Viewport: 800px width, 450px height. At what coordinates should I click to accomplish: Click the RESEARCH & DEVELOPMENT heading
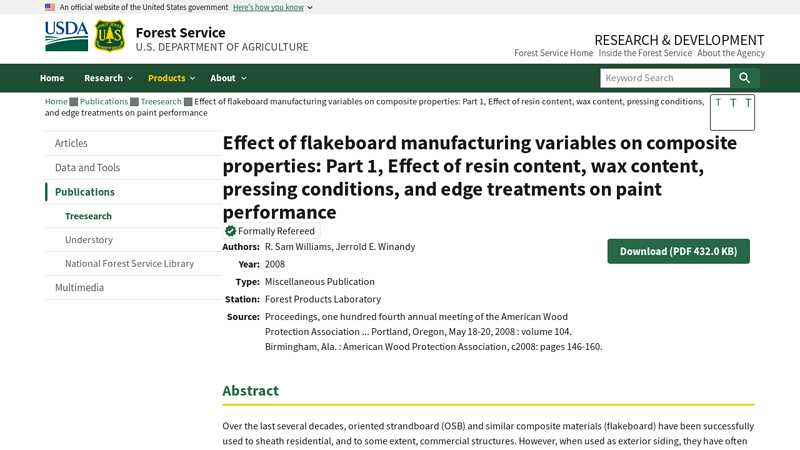679,40
